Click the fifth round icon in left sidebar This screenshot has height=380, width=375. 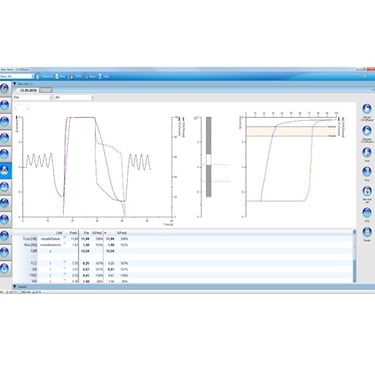point(4,154)
